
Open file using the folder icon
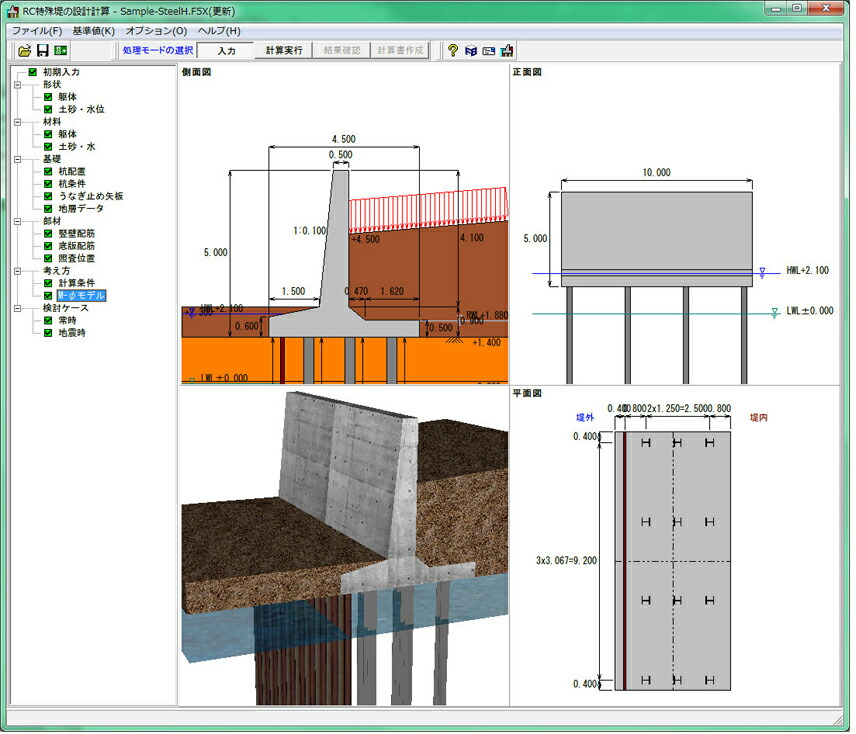[x=24, y=51]
